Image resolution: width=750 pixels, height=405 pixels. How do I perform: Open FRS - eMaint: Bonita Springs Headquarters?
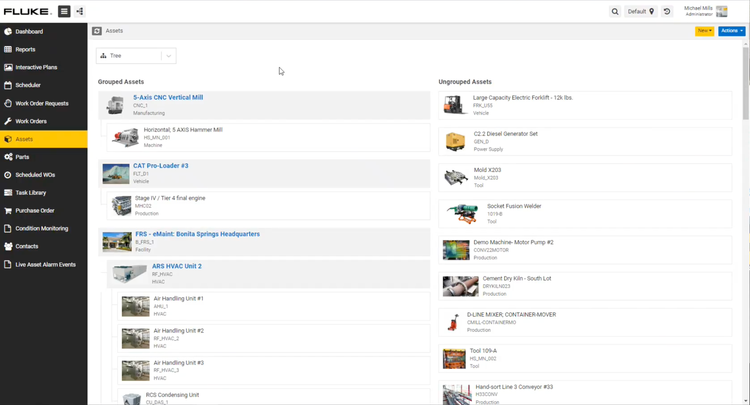[197, 234]
